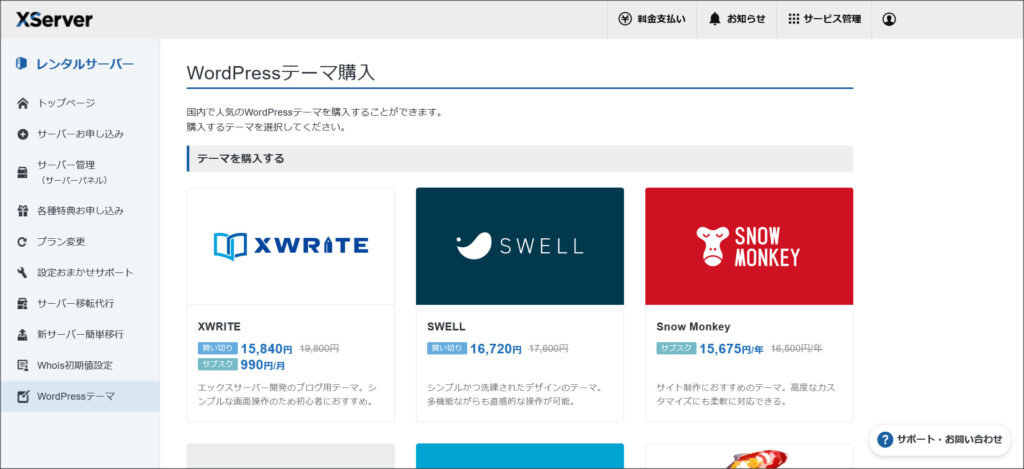Screen dimensions: 1024x469
Task: Click the 買い切り badge on SWELL card
Action: coord(447,349)
